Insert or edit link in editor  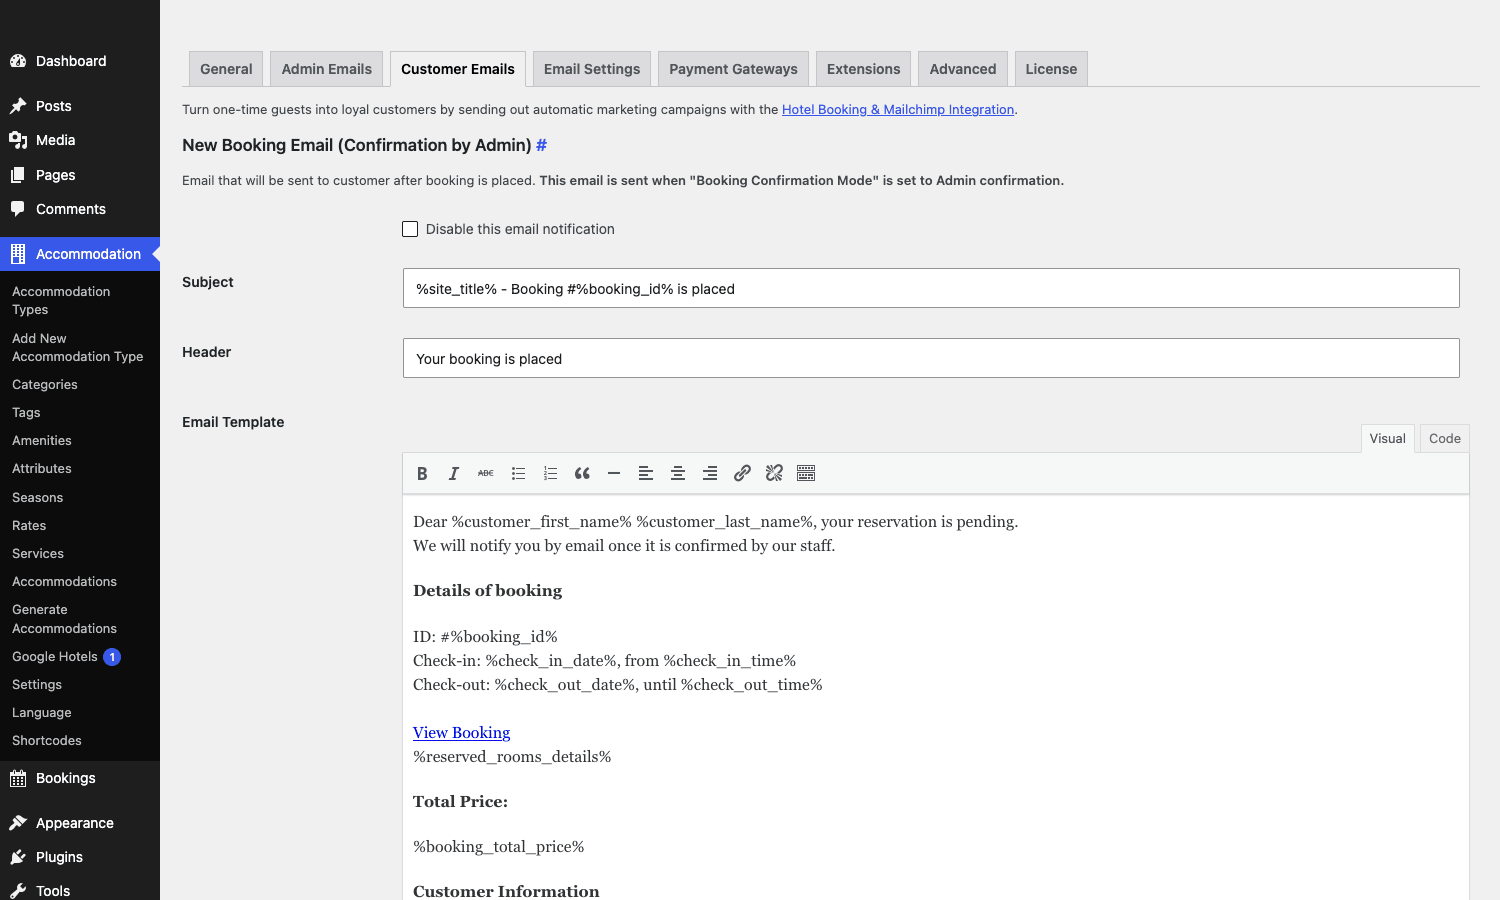[742, 474]
